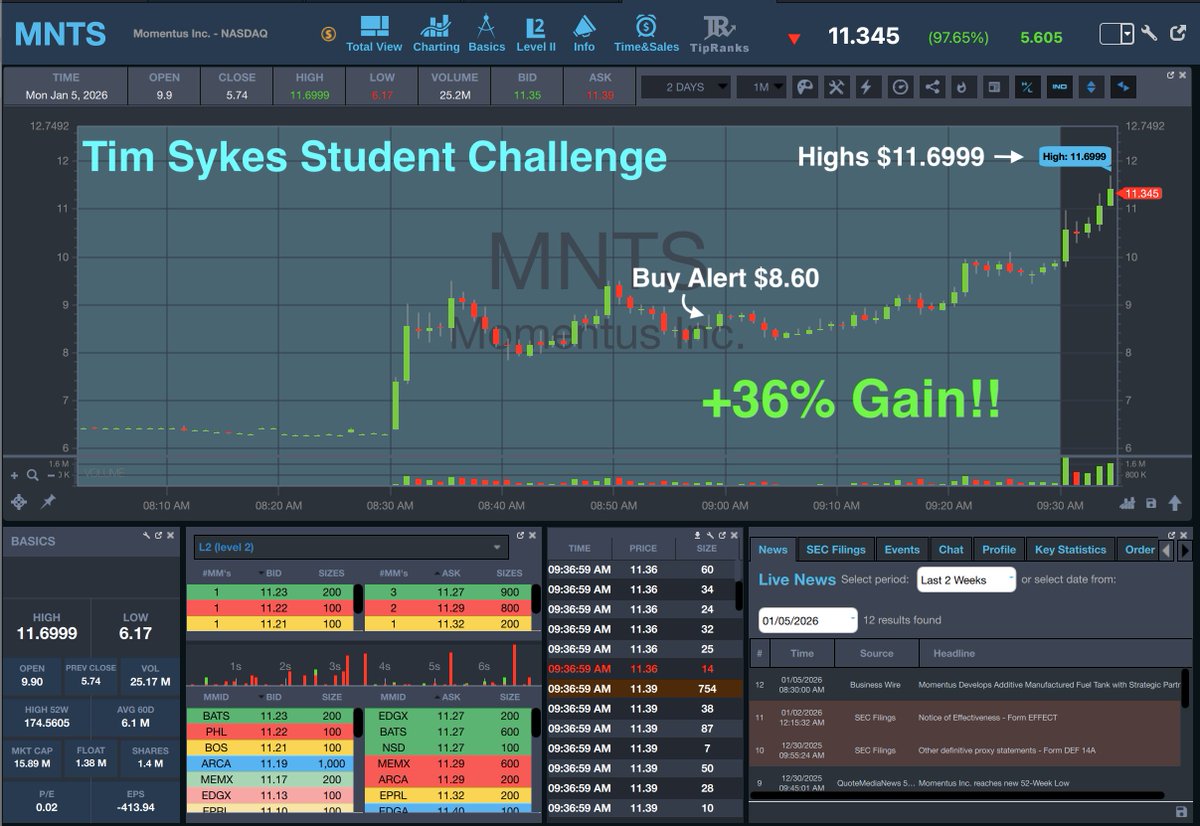Zoom in chart with plus icon
Screen dimensions: 1200x826
14,476
